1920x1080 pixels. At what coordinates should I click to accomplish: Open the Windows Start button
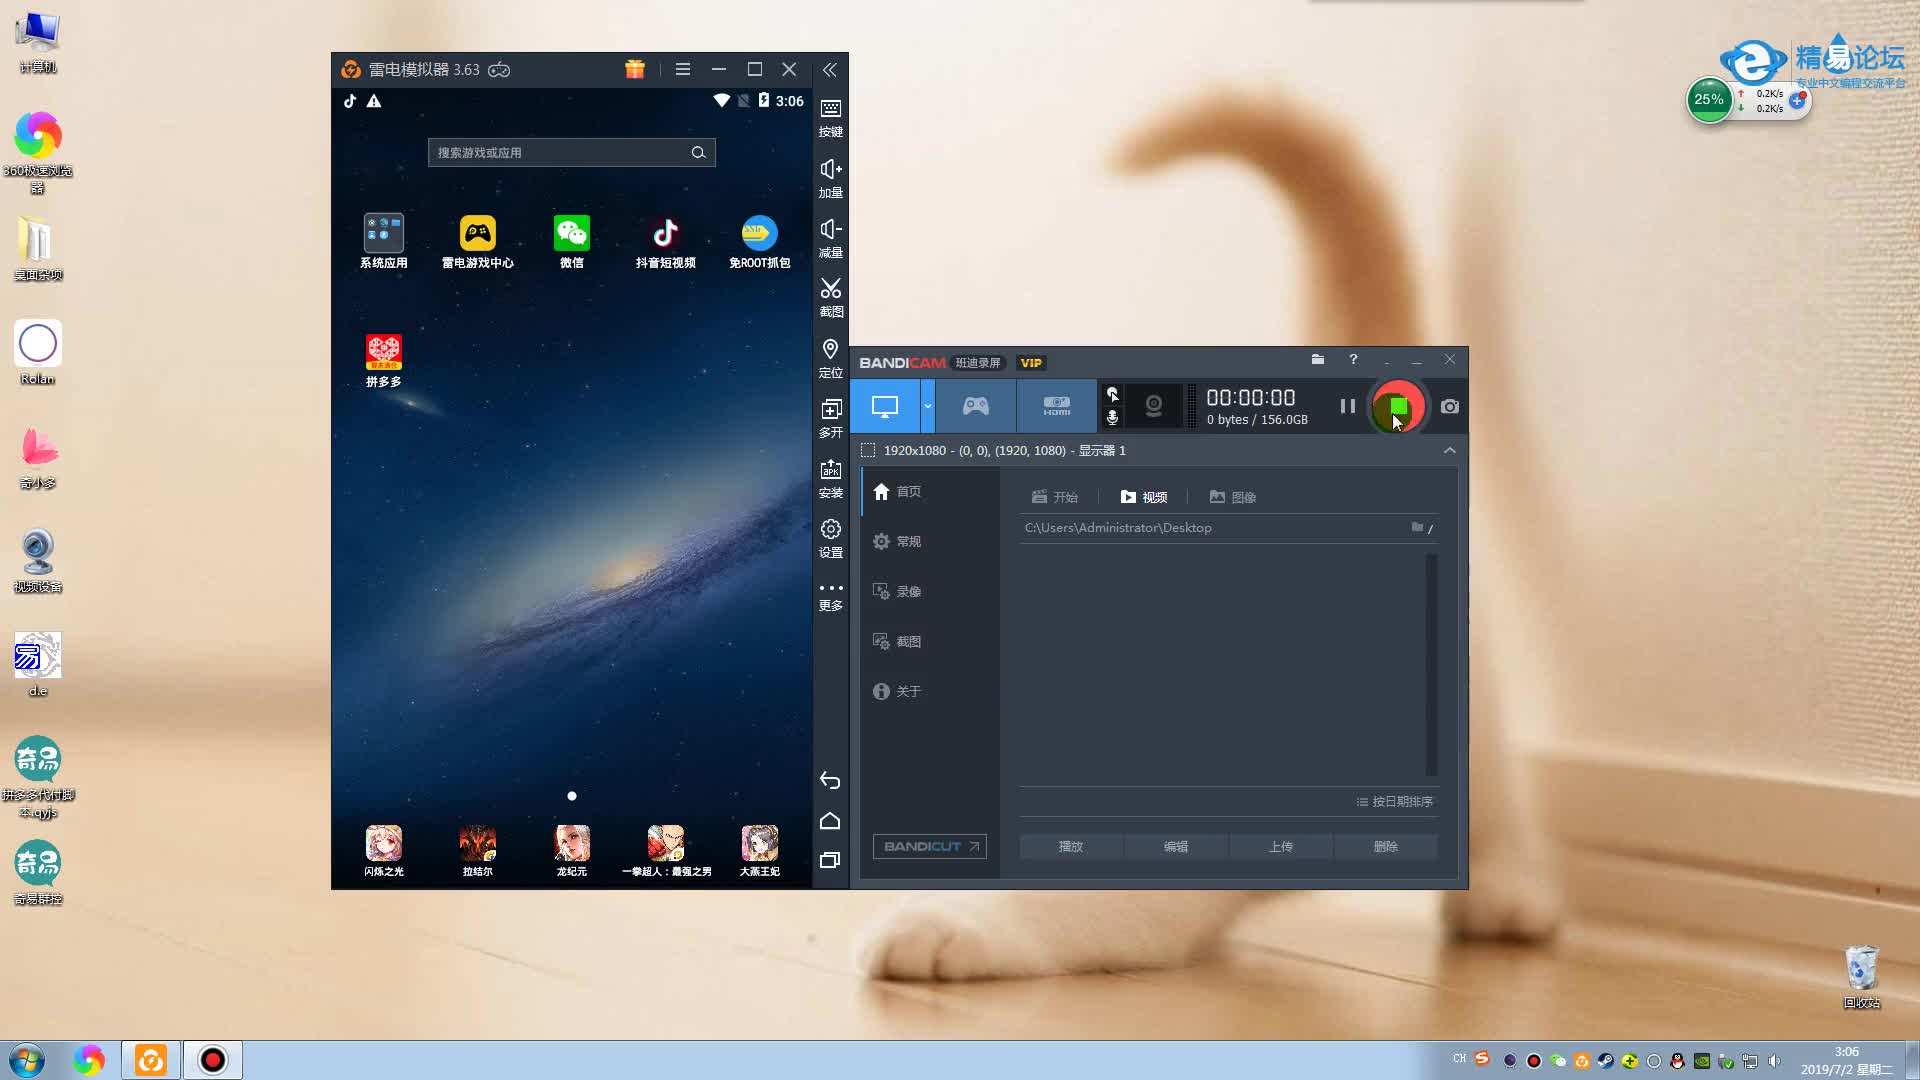[27, 1060]
